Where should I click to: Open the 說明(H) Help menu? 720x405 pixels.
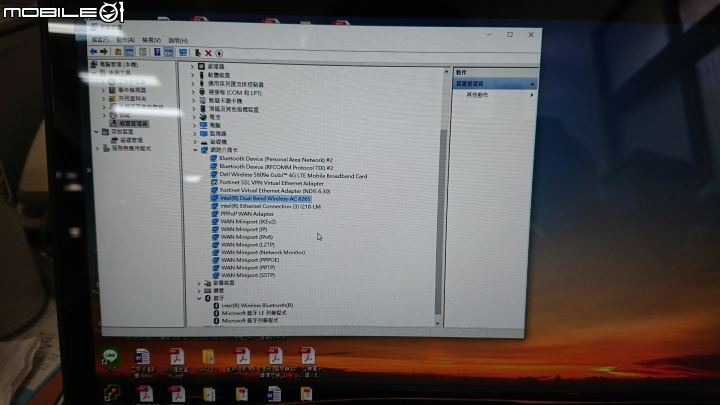[178, 40]
